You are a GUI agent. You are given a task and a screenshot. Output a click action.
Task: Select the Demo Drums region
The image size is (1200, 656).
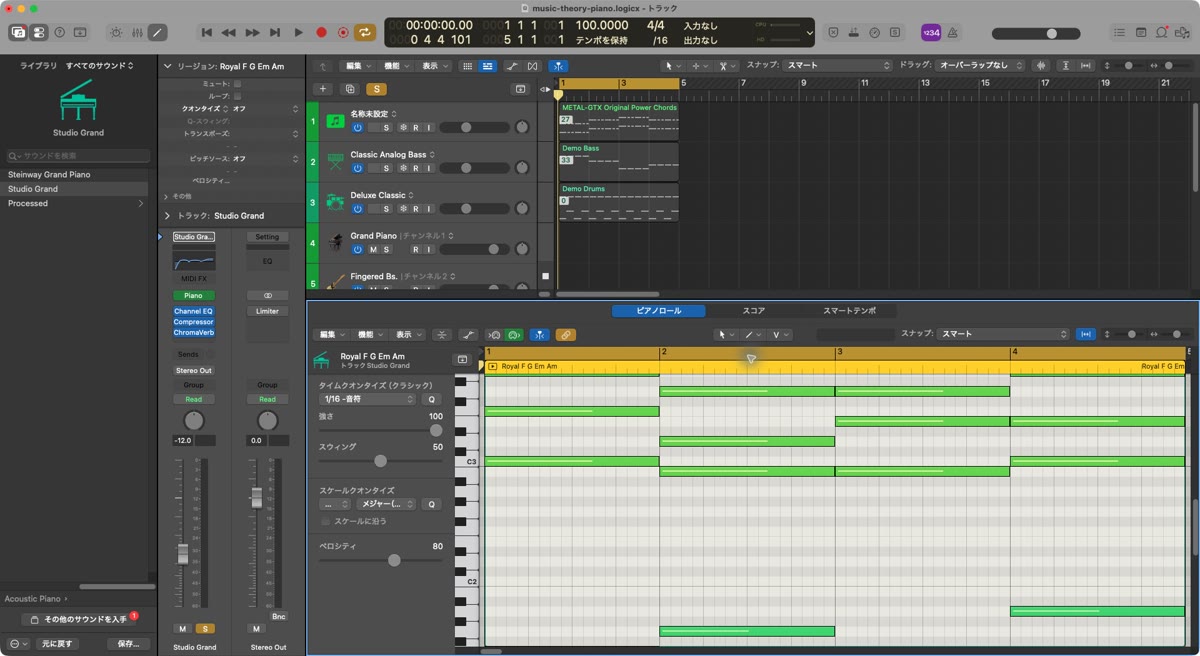(618, 201)
